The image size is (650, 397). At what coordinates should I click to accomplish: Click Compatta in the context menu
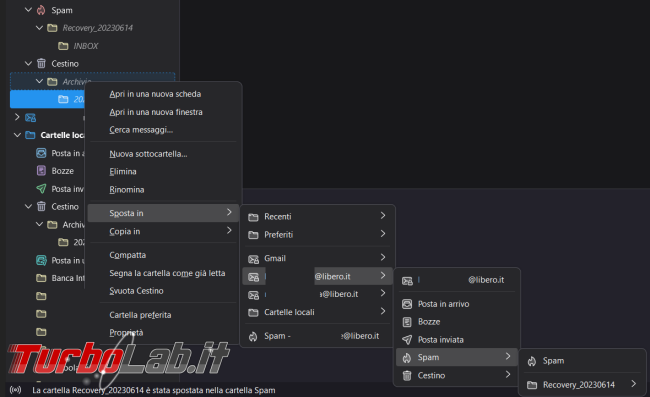click(x=127, y=255)
